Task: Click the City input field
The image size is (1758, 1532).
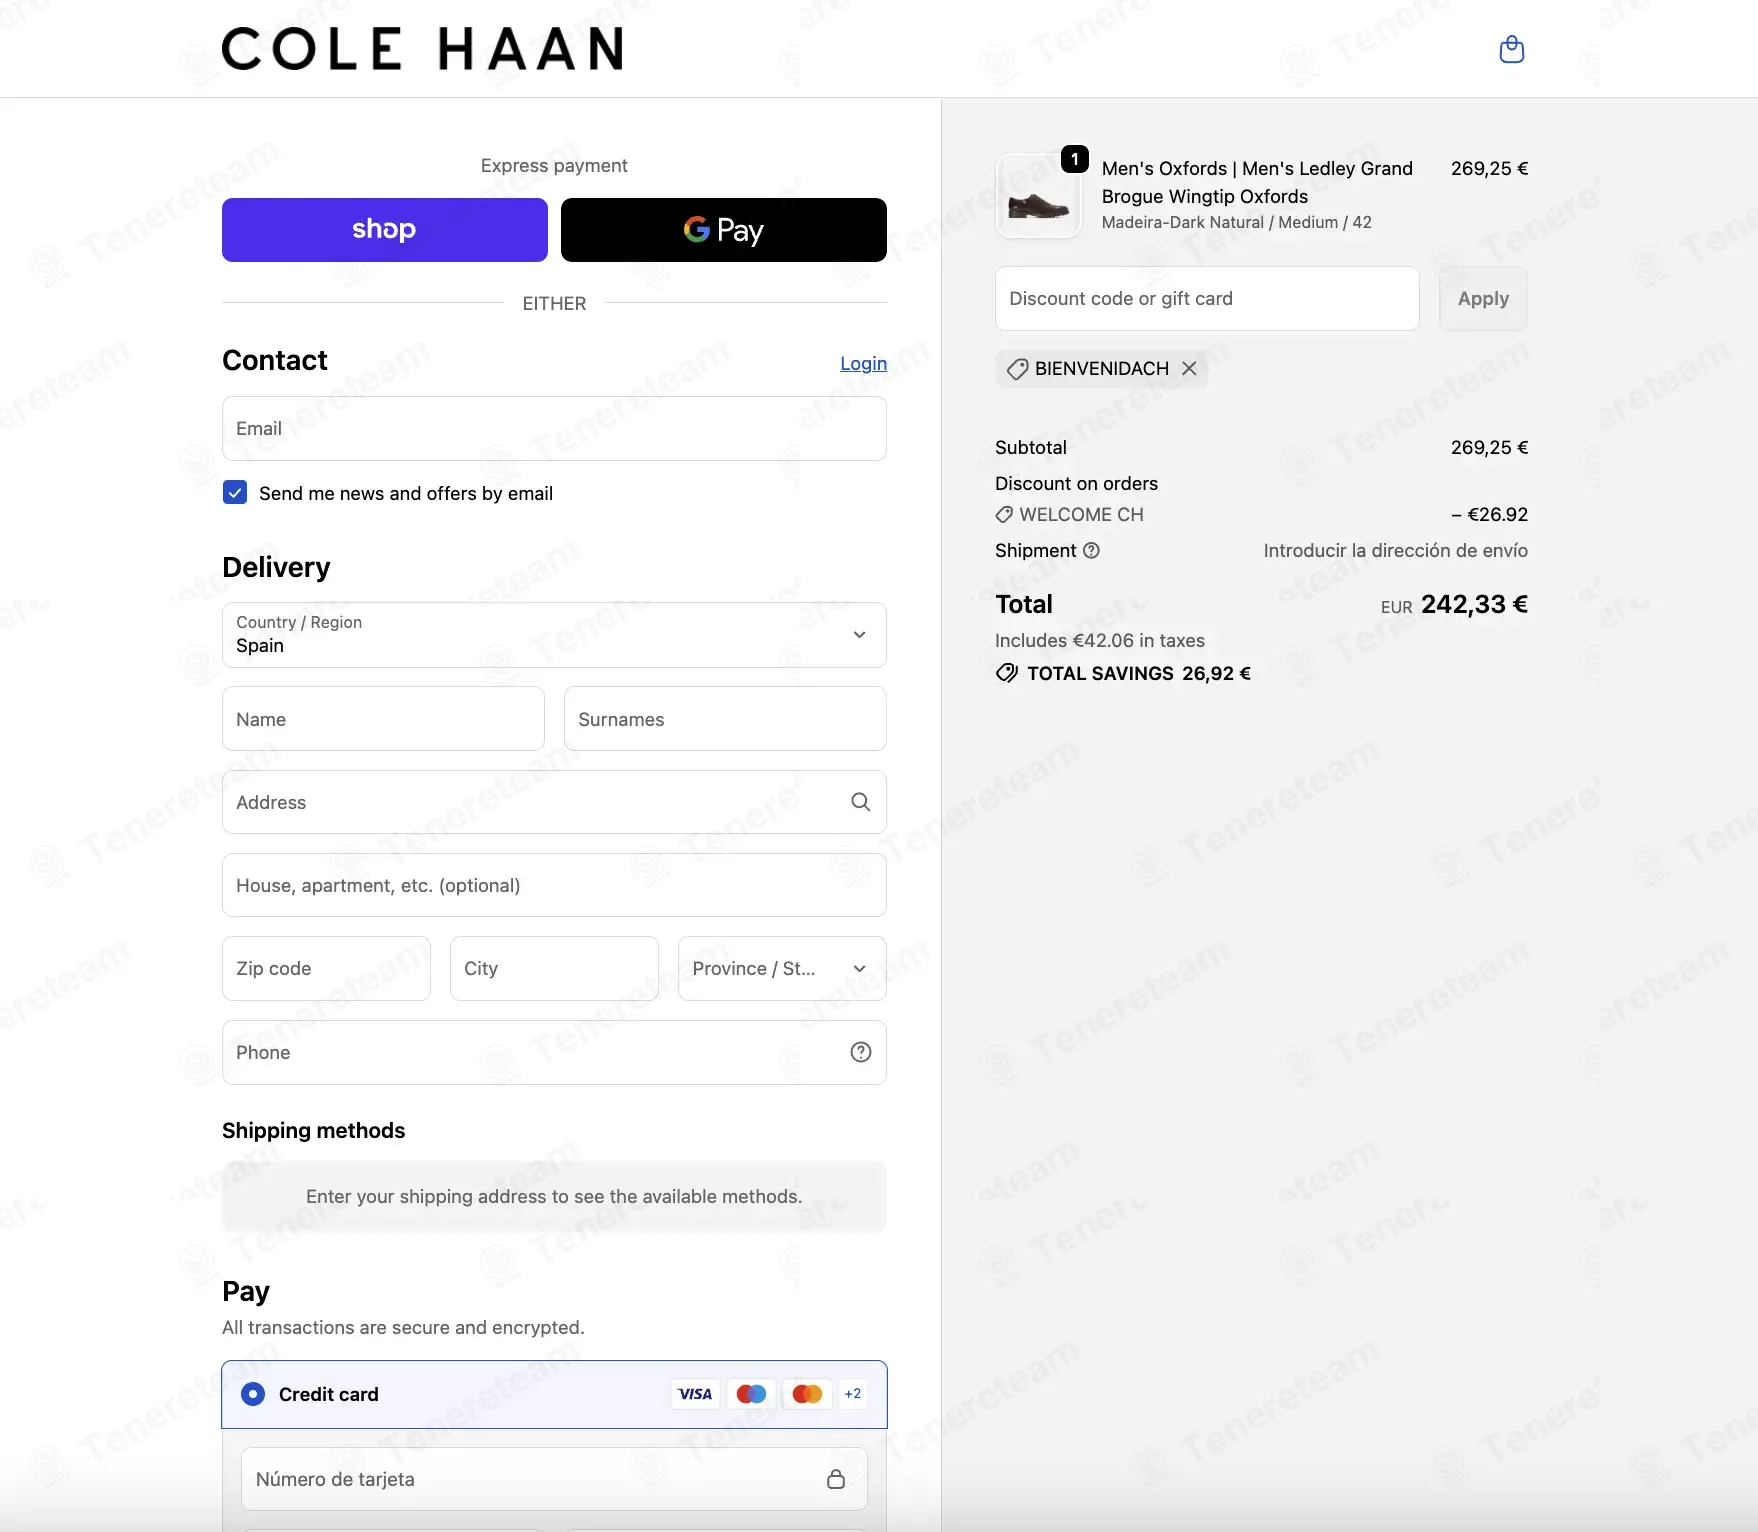Action: tap(554, 969)
